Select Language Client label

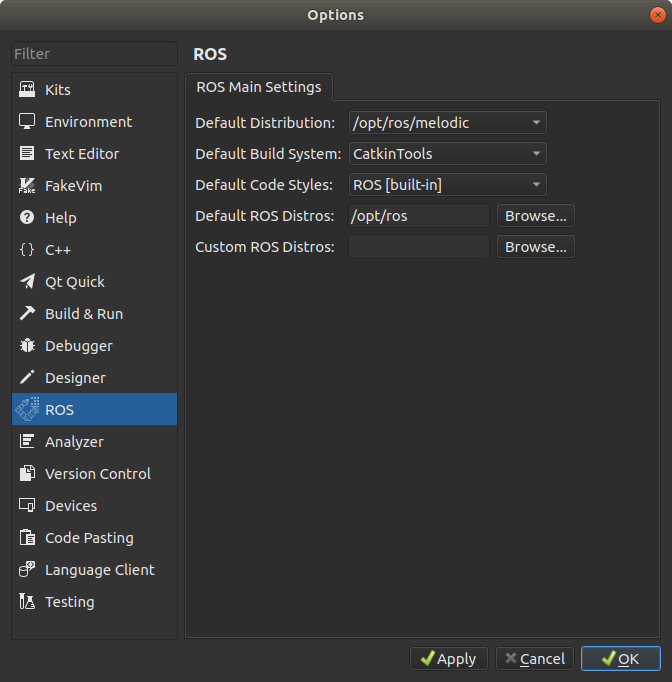[x=100, y=570]
